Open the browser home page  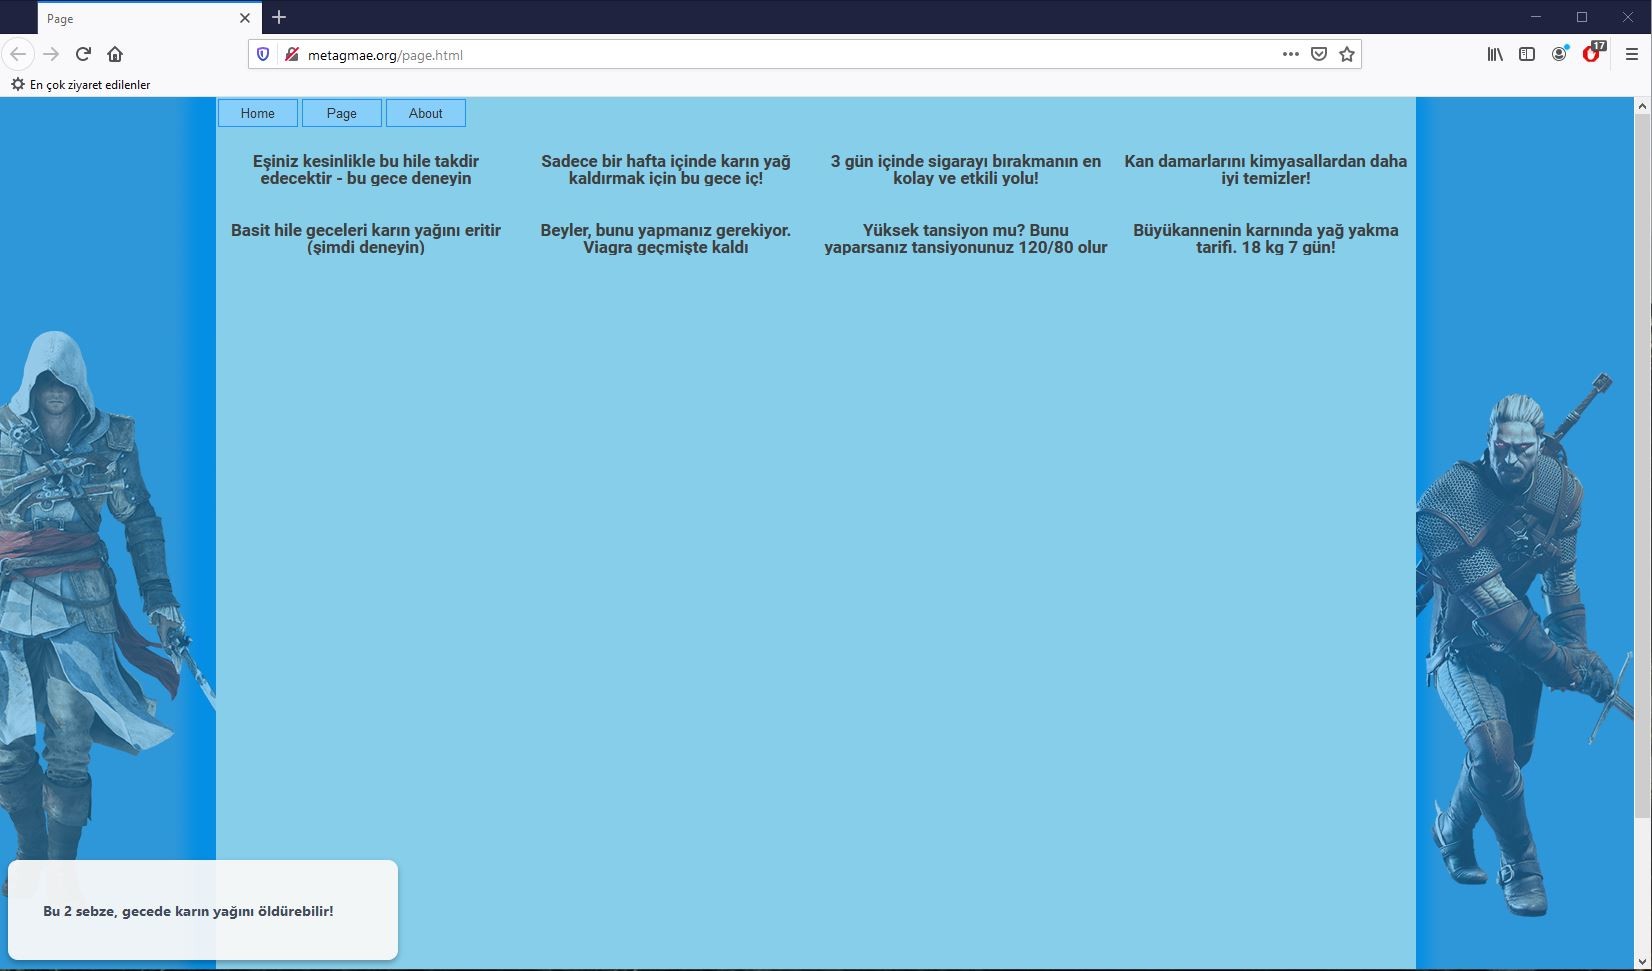pos(115,54)
